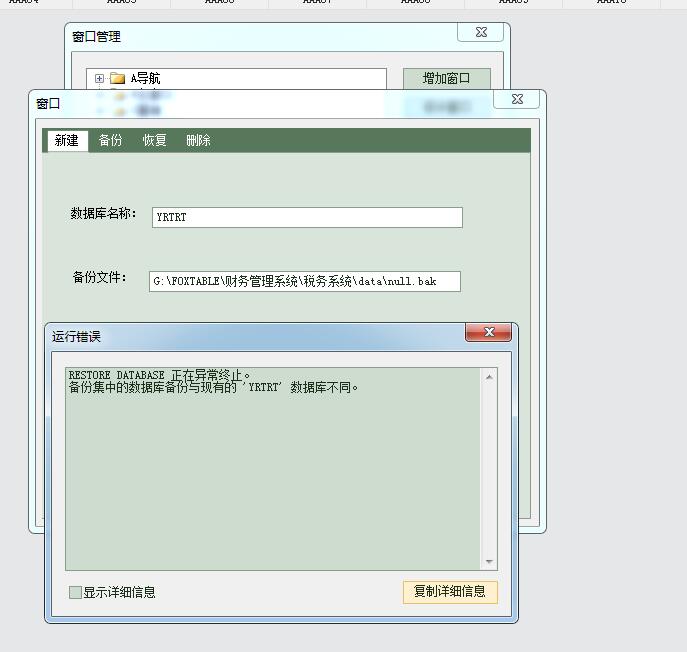
Task: Open the 备份 tab
Action: pyautogui.click(x=110, y=141)
